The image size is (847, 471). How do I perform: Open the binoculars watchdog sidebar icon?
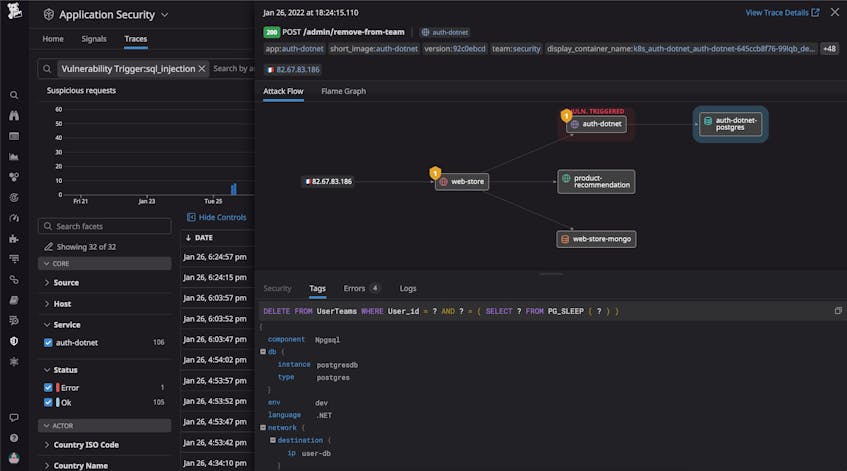click(14, 116)
